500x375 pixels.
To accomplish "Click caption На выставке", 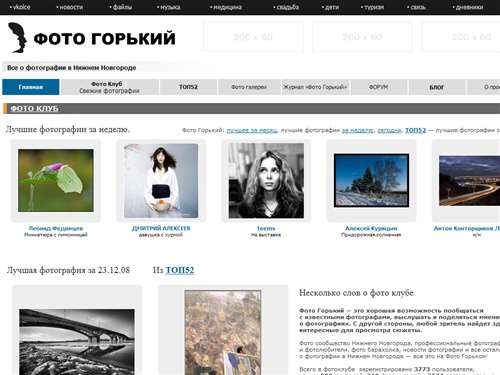I will pos(266,235).
